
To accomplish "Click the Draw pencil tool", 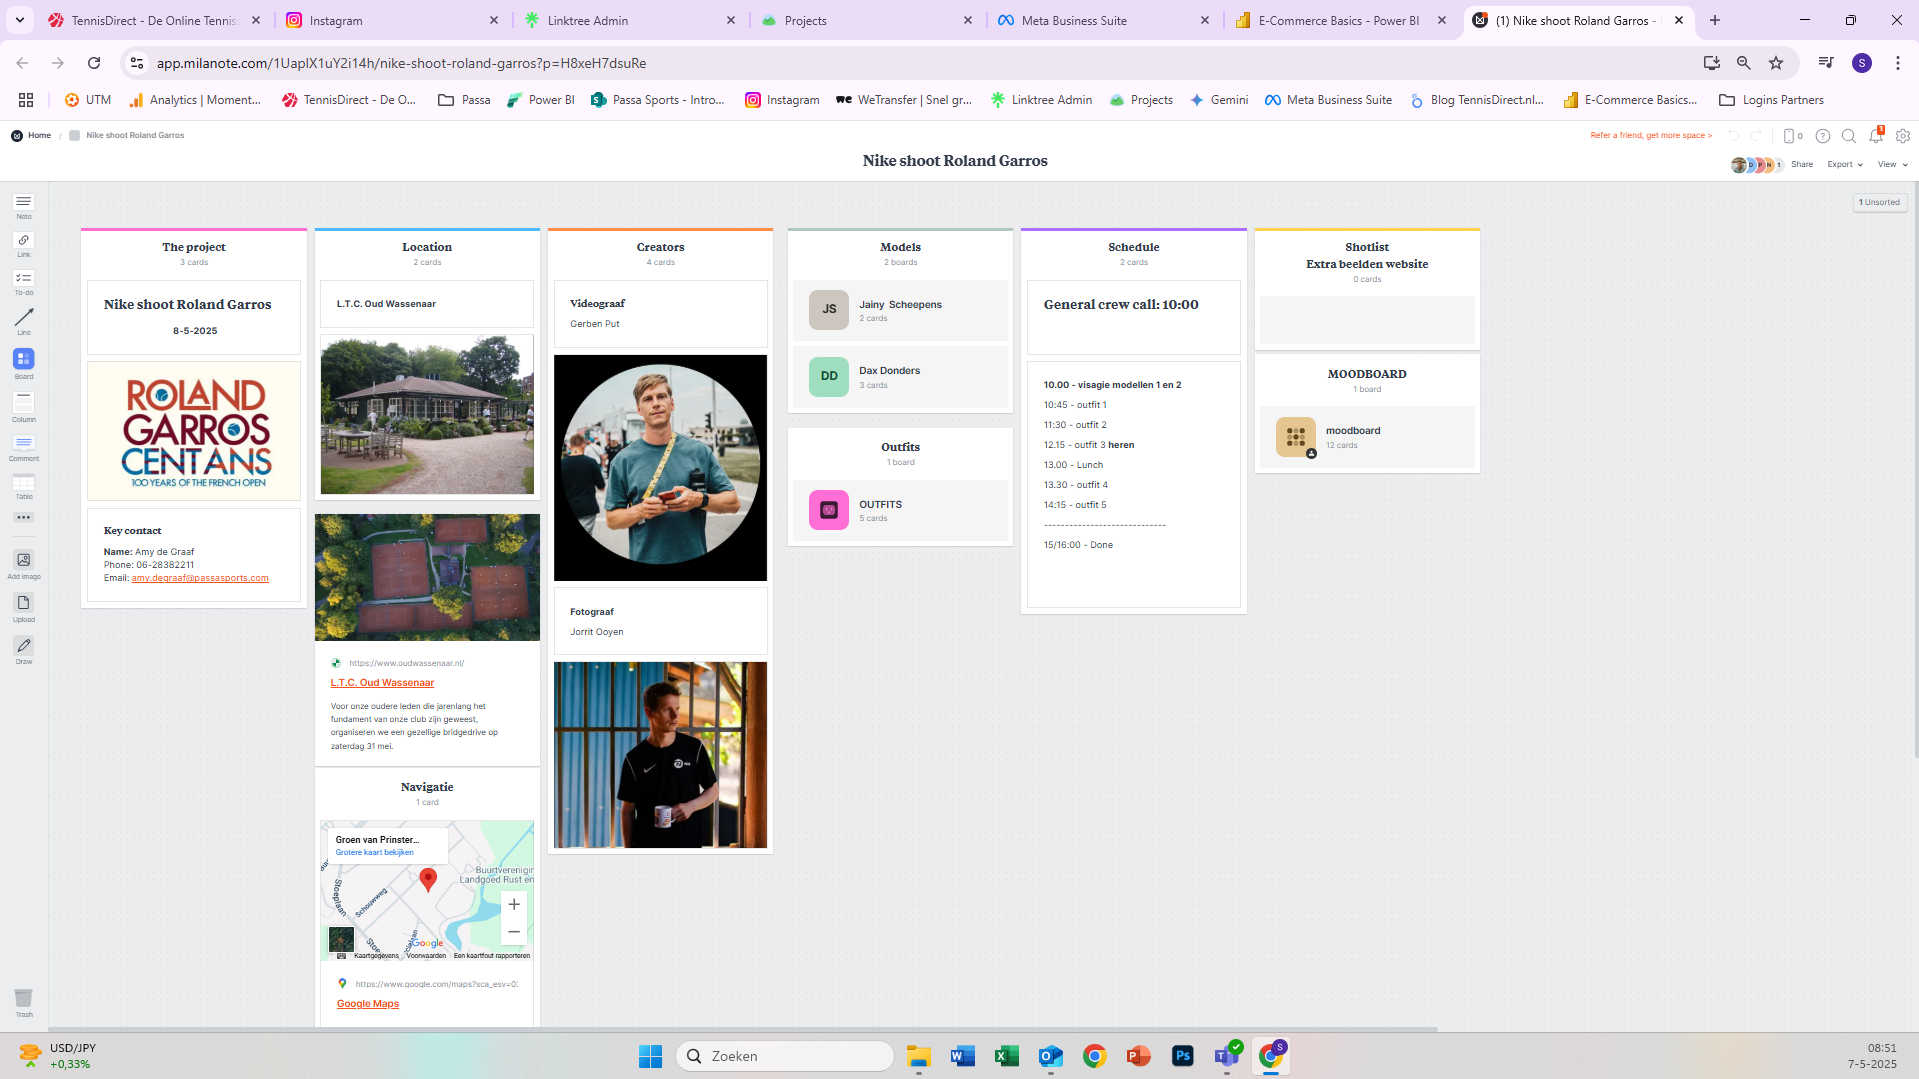I will coord(24,646).
